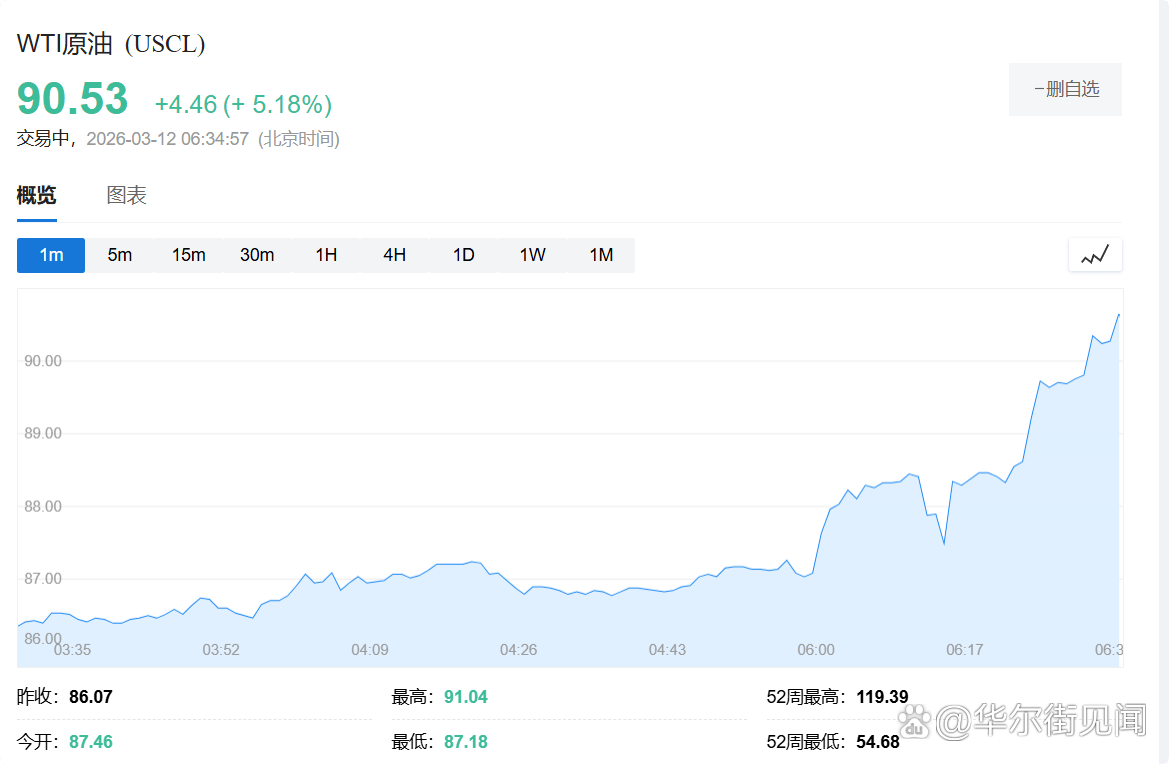Select the 1H timeframe

tap(326, 255)
